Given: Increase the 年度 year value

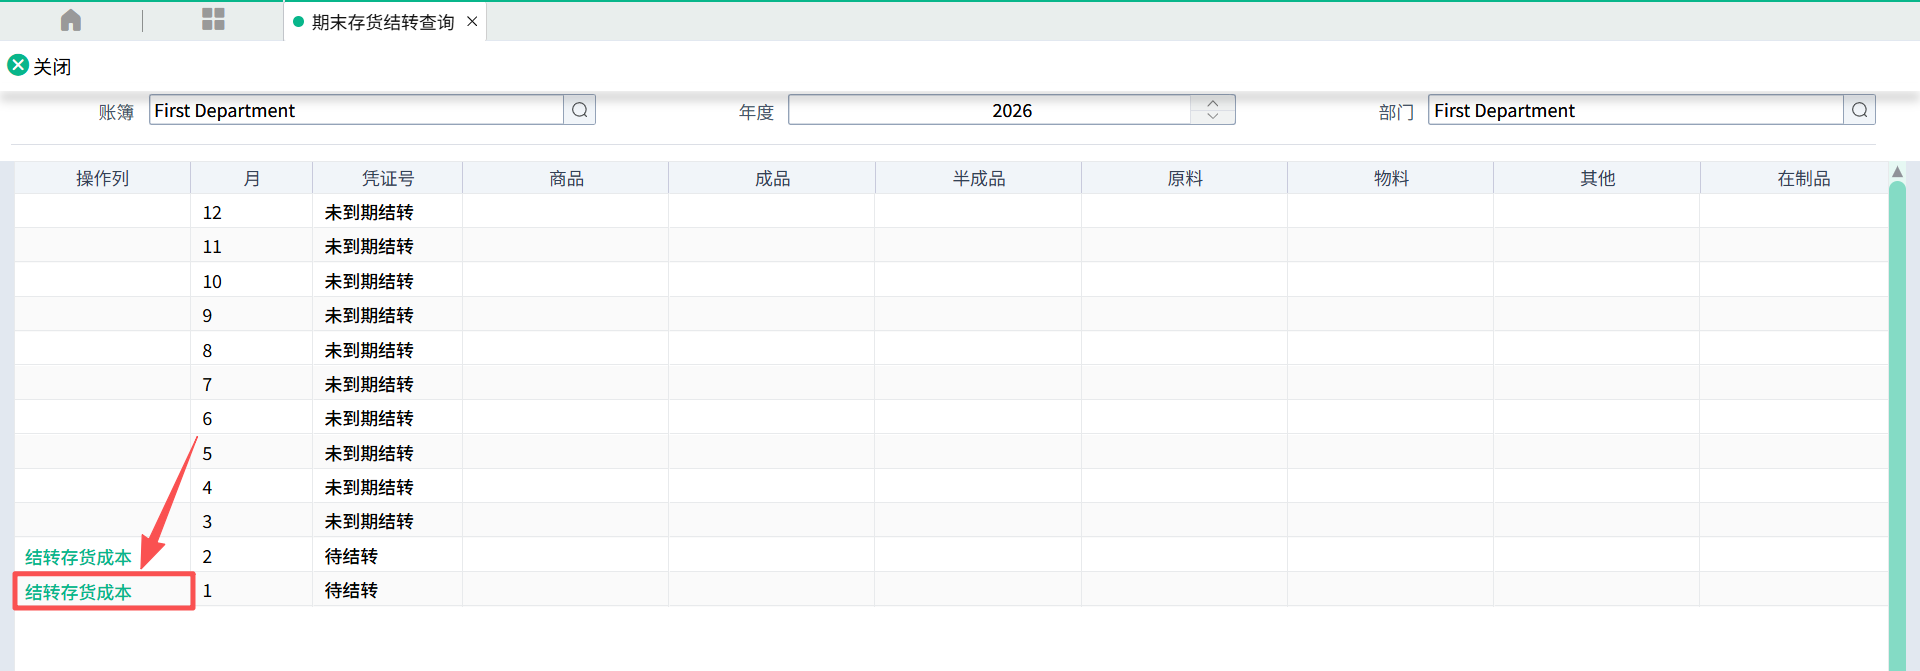Looking at the screenshot, I should [1212, 103].
